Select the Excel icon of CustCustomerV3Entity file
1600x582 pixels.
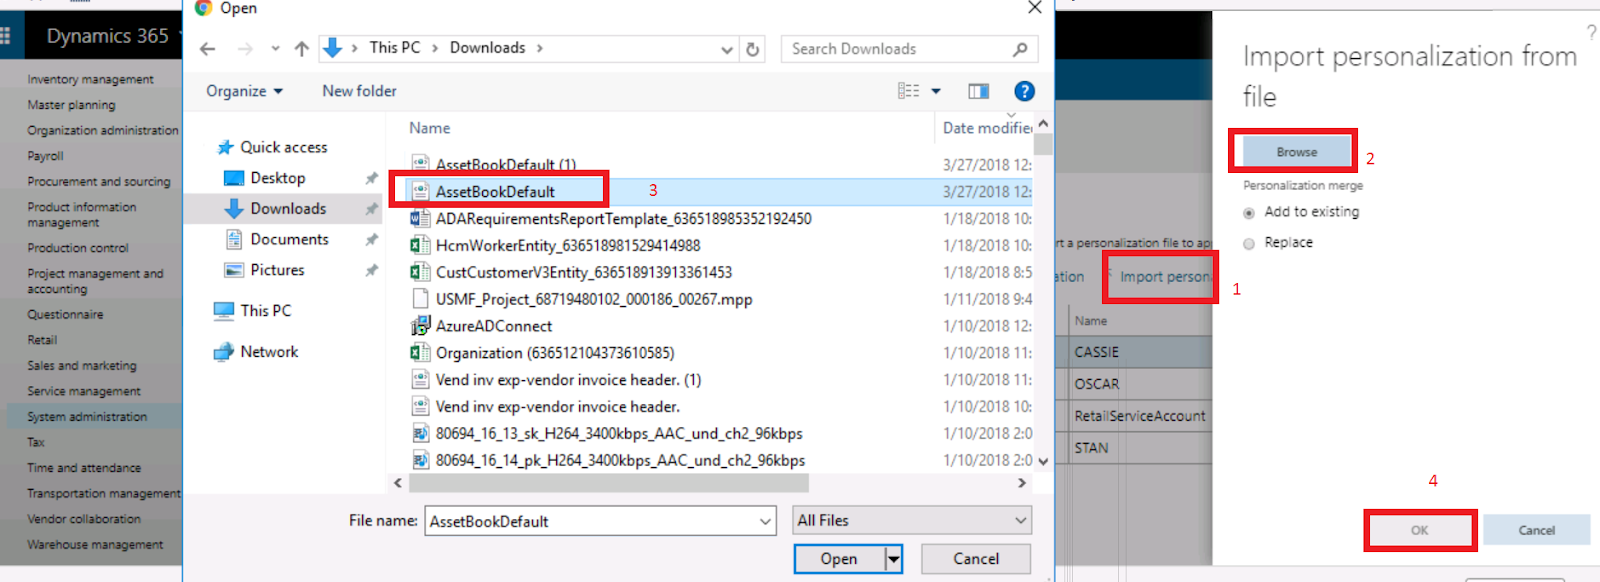click(x=421, y=273)
